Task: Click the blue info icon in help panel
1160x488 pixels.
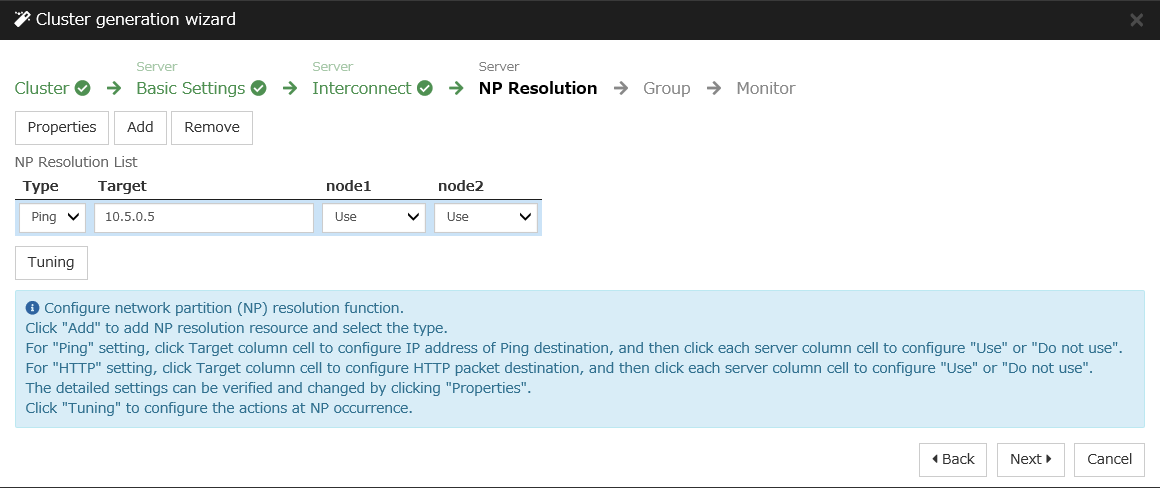Action: [32, 308]
